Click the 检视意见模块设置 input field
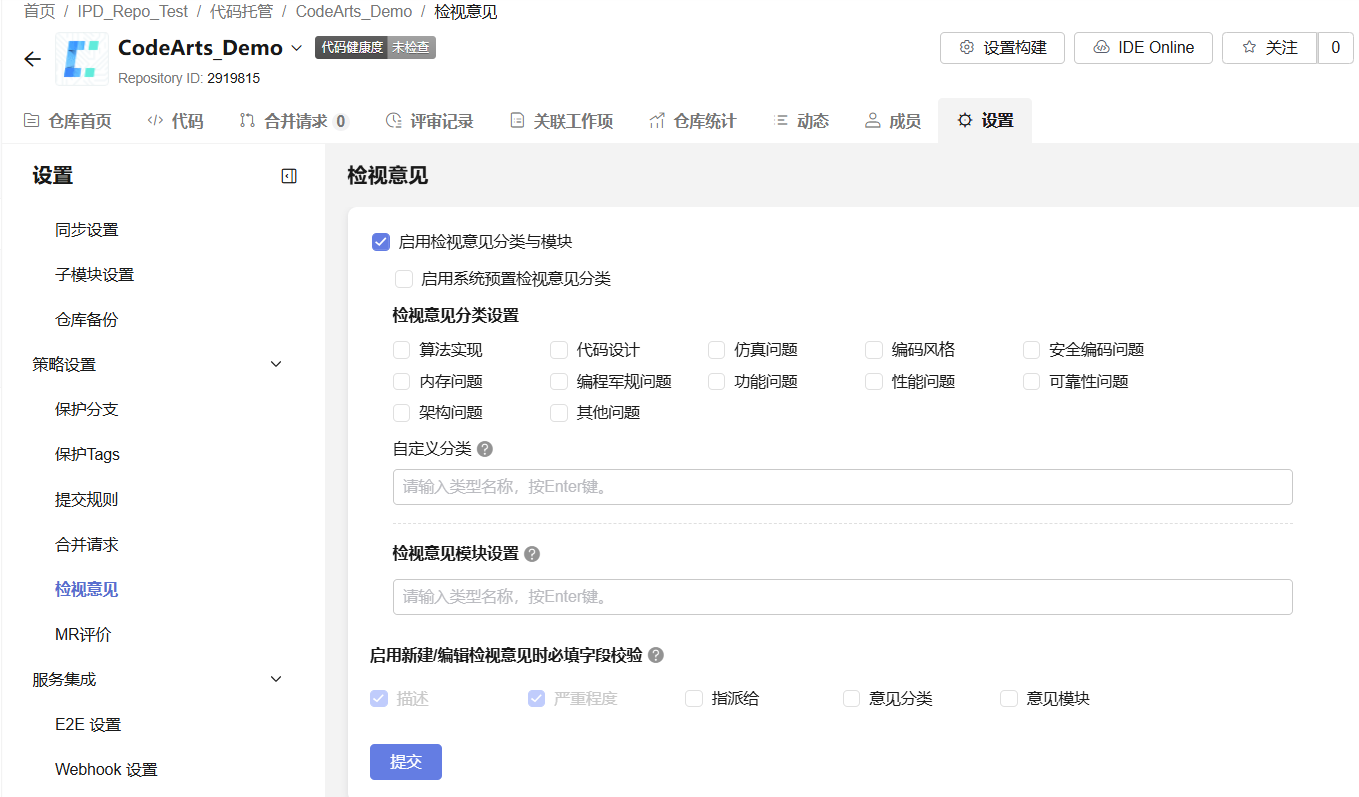The width and height of the screenshot is (1359, 797). click(x=842, y=597)
